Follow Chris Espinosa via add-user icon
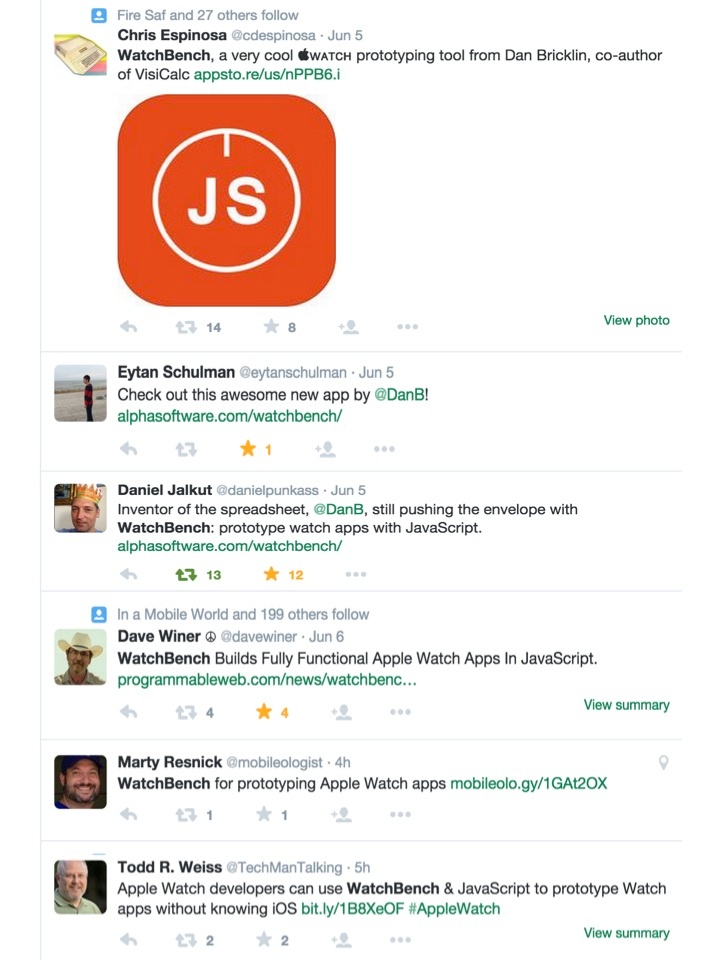 (348, 327)
